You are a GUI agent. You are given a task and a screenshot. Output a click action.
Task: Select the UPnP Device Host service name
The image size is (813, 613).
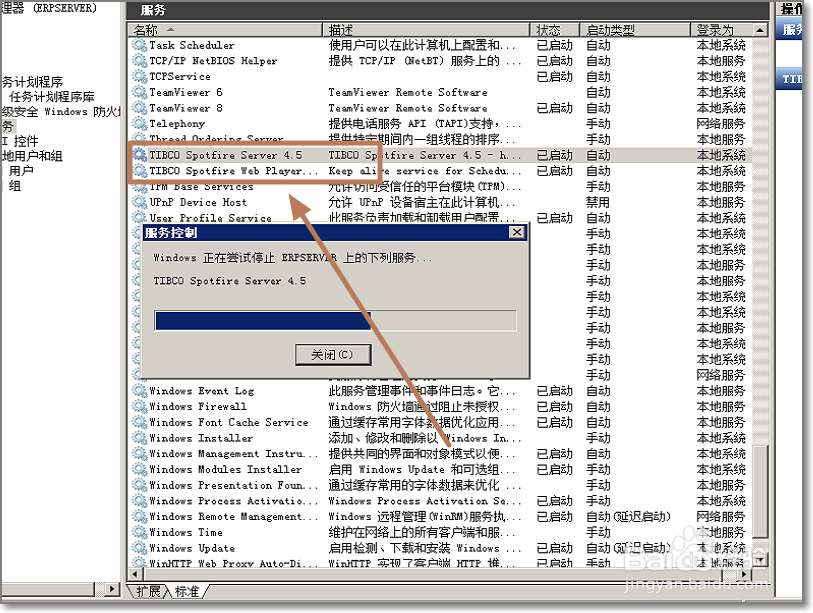coord(198,202)
